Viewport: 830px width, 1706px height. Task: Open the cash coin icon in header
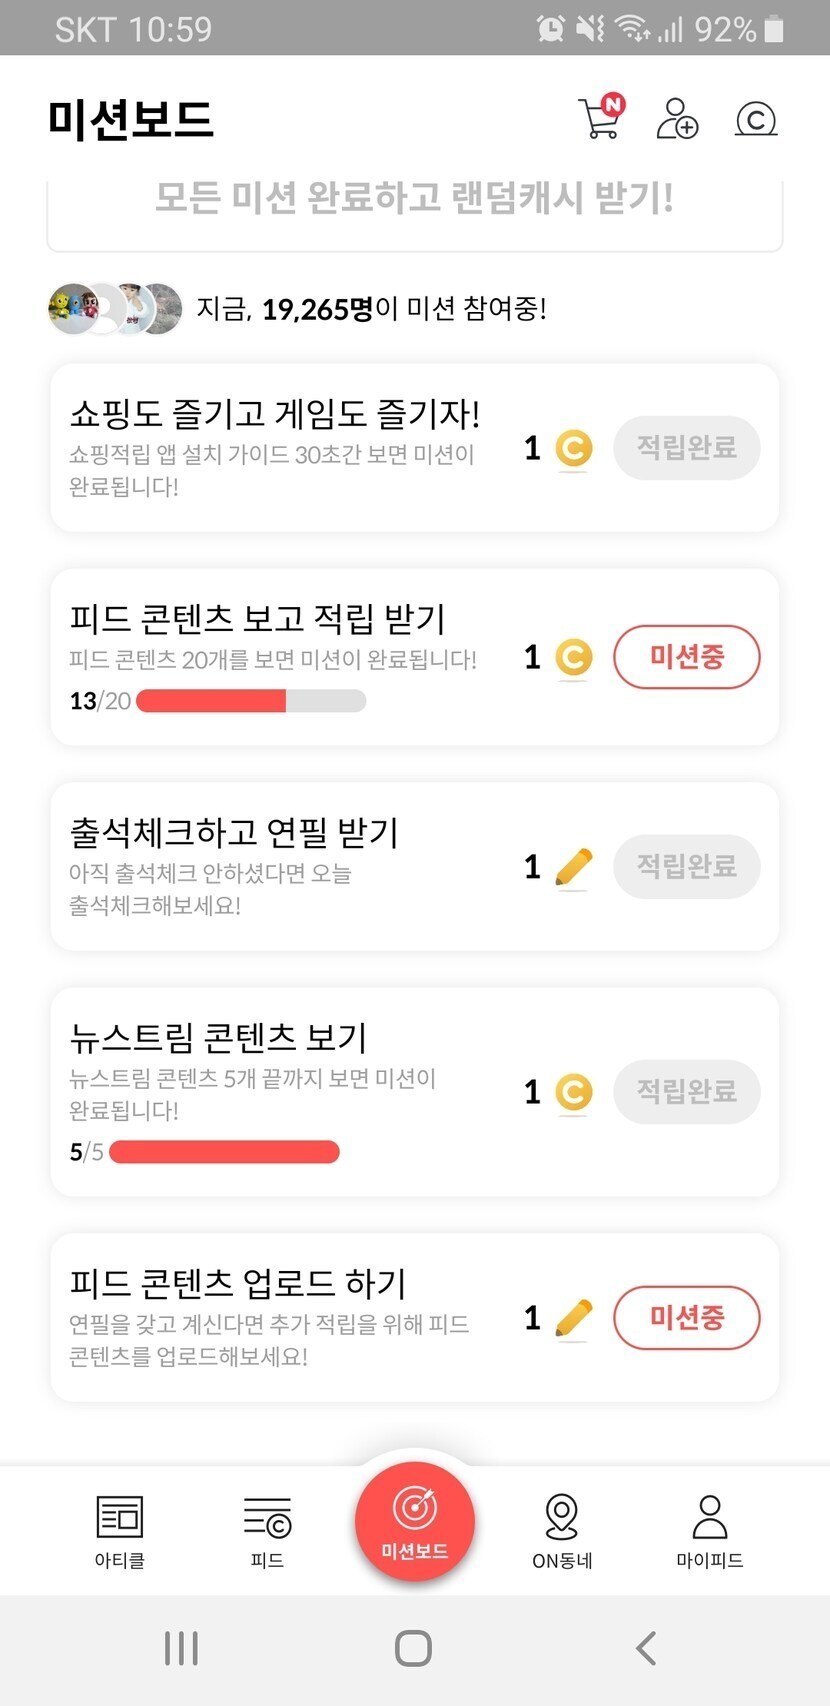coord(756,119)
